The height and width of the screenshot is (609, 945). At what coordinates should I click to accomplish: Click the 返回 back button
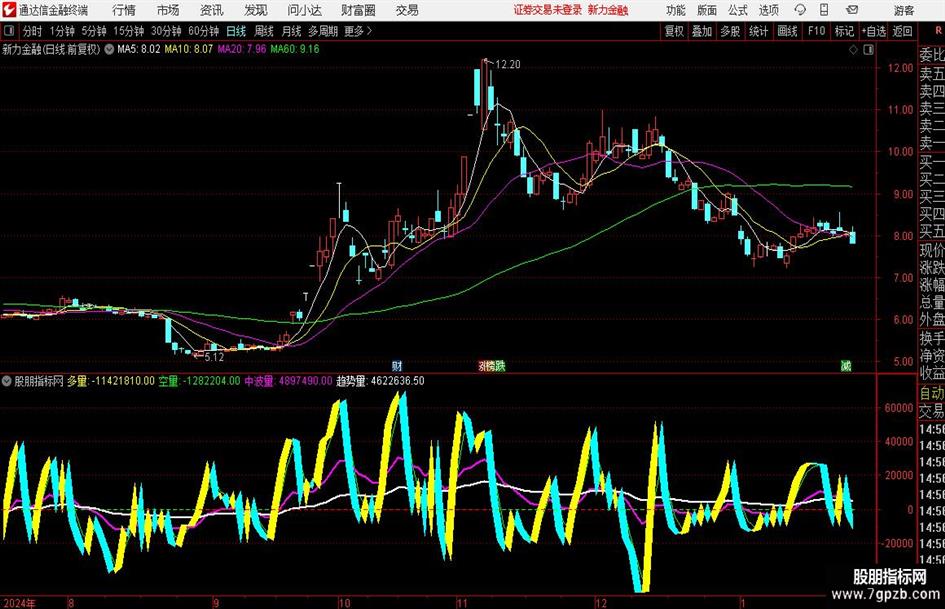[902, 31]
